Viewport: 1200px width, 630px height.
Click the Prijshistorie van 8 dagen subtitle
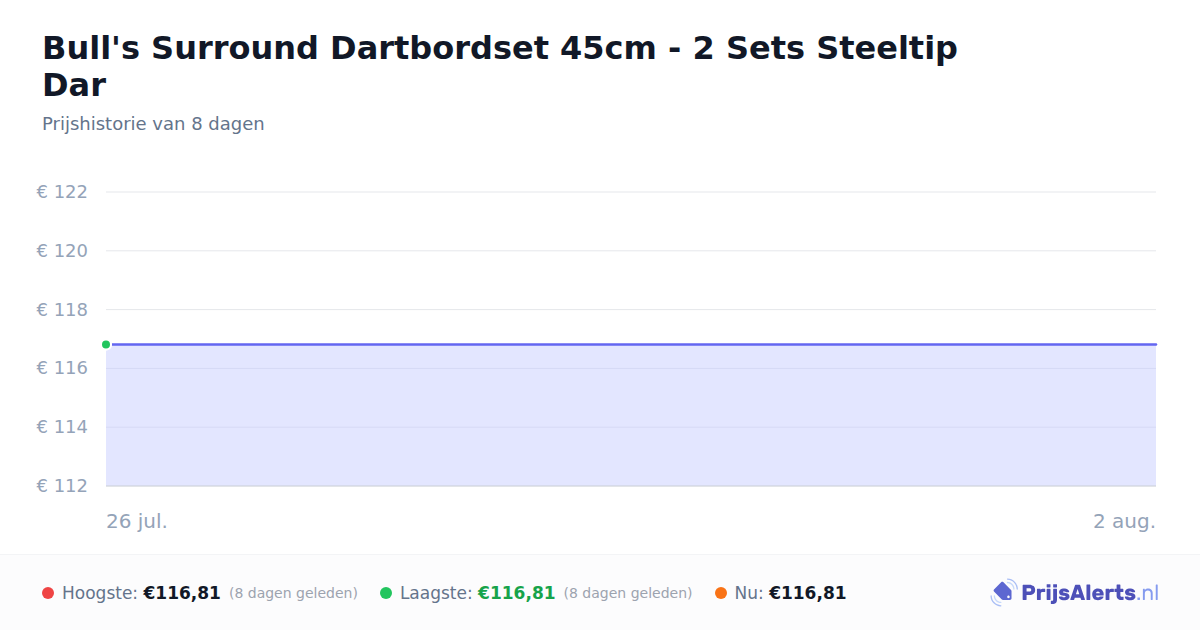[153, 124]
